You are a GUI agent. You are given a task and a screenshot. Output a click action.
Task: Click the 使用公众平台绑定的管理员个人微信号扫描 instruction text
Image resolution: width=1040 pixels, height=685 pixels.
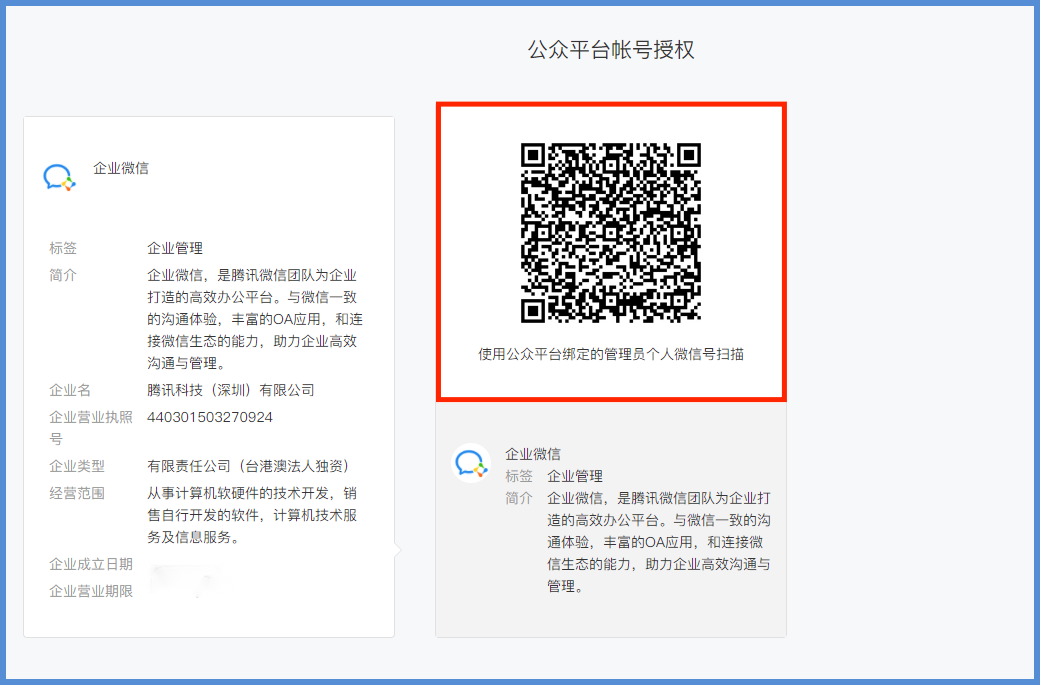611,354
